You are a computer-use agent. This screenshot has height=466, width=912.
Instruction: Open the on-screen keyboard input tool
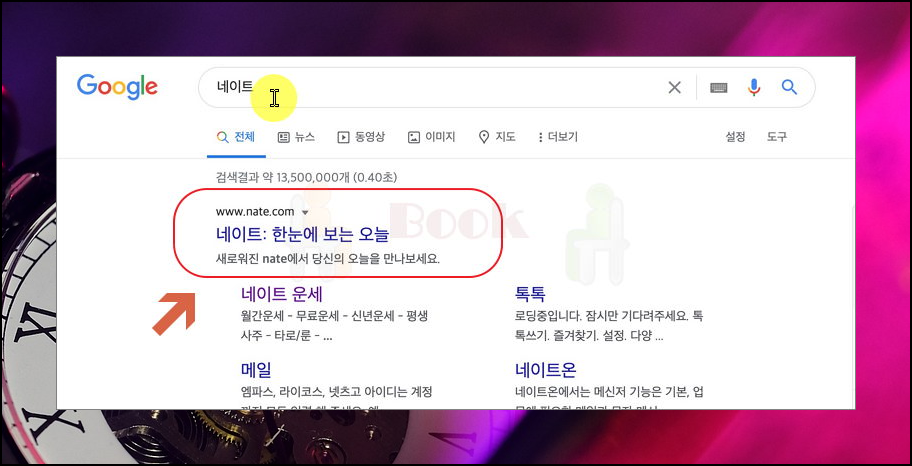tap(718, 88)
